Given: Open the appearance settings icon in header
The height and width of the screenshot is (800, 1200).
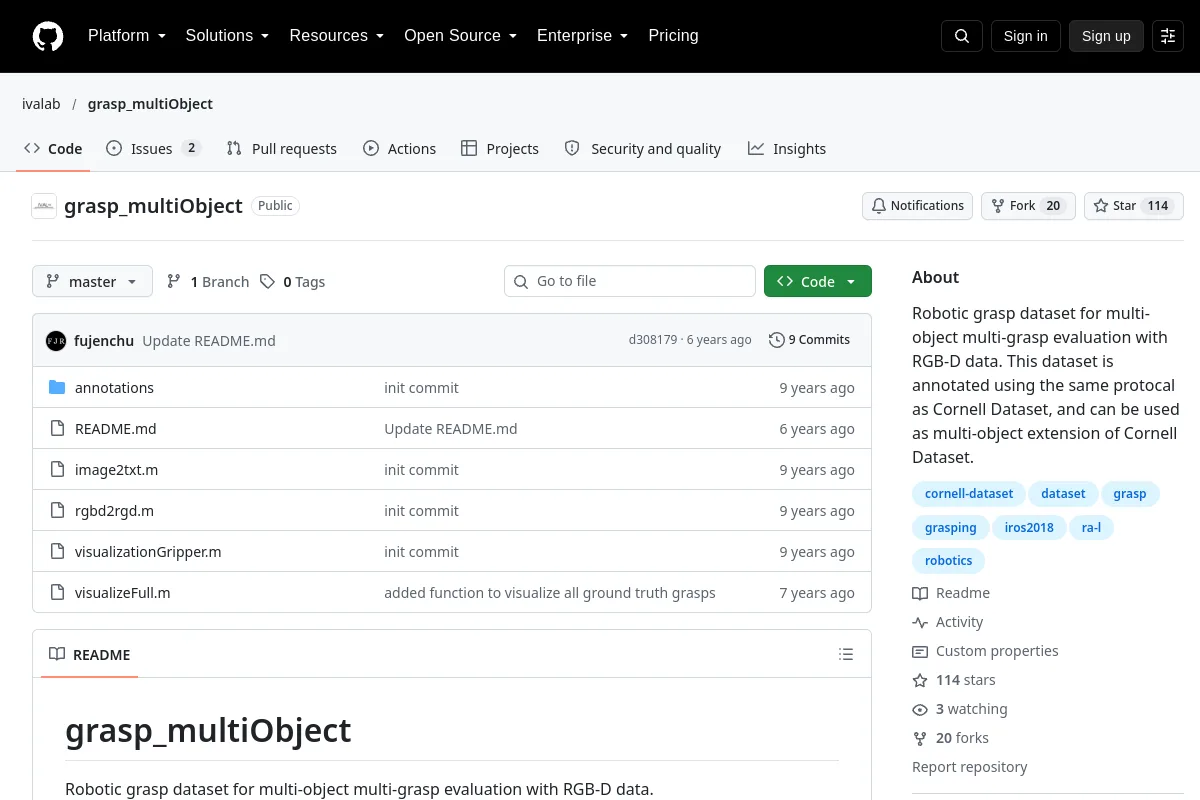Looking at the screenshot, I should [1168, 36].
